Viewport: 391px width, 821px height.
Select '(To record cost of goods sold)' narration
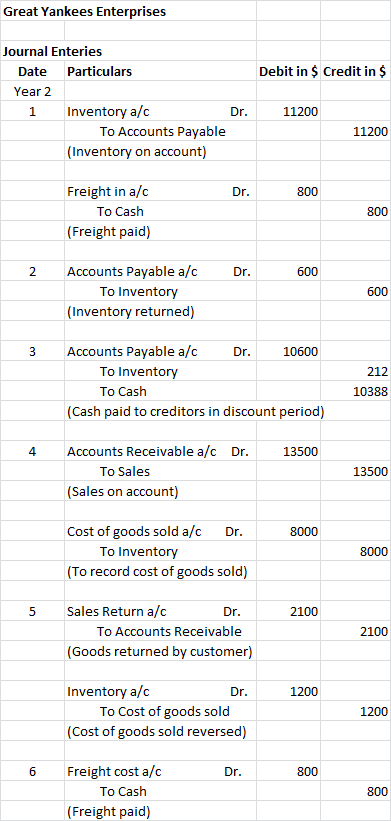coord(157,572)
